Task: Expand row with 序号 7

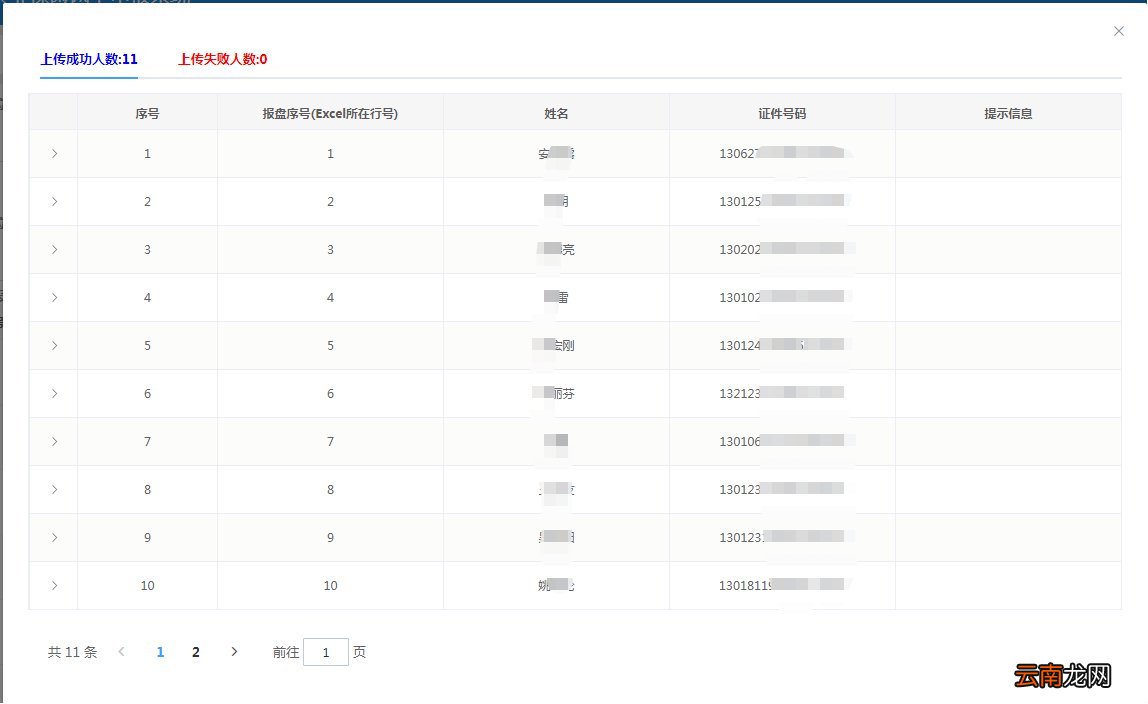Action: (x=54, y=441)
